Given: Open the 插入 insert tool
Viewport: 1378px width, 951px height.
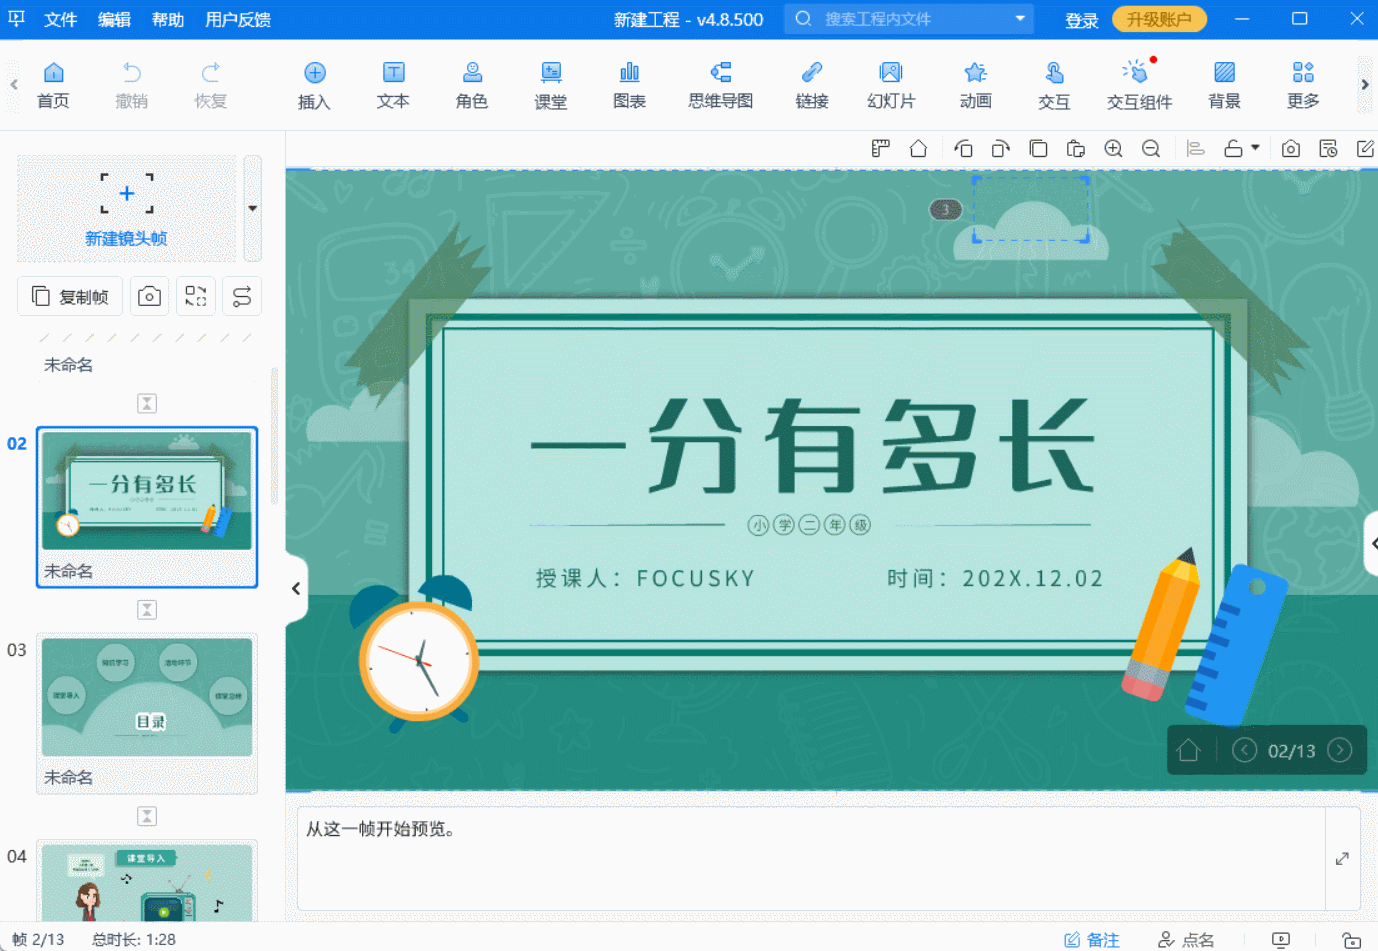Looking at the screenshot, I should (x=314, y=85).
